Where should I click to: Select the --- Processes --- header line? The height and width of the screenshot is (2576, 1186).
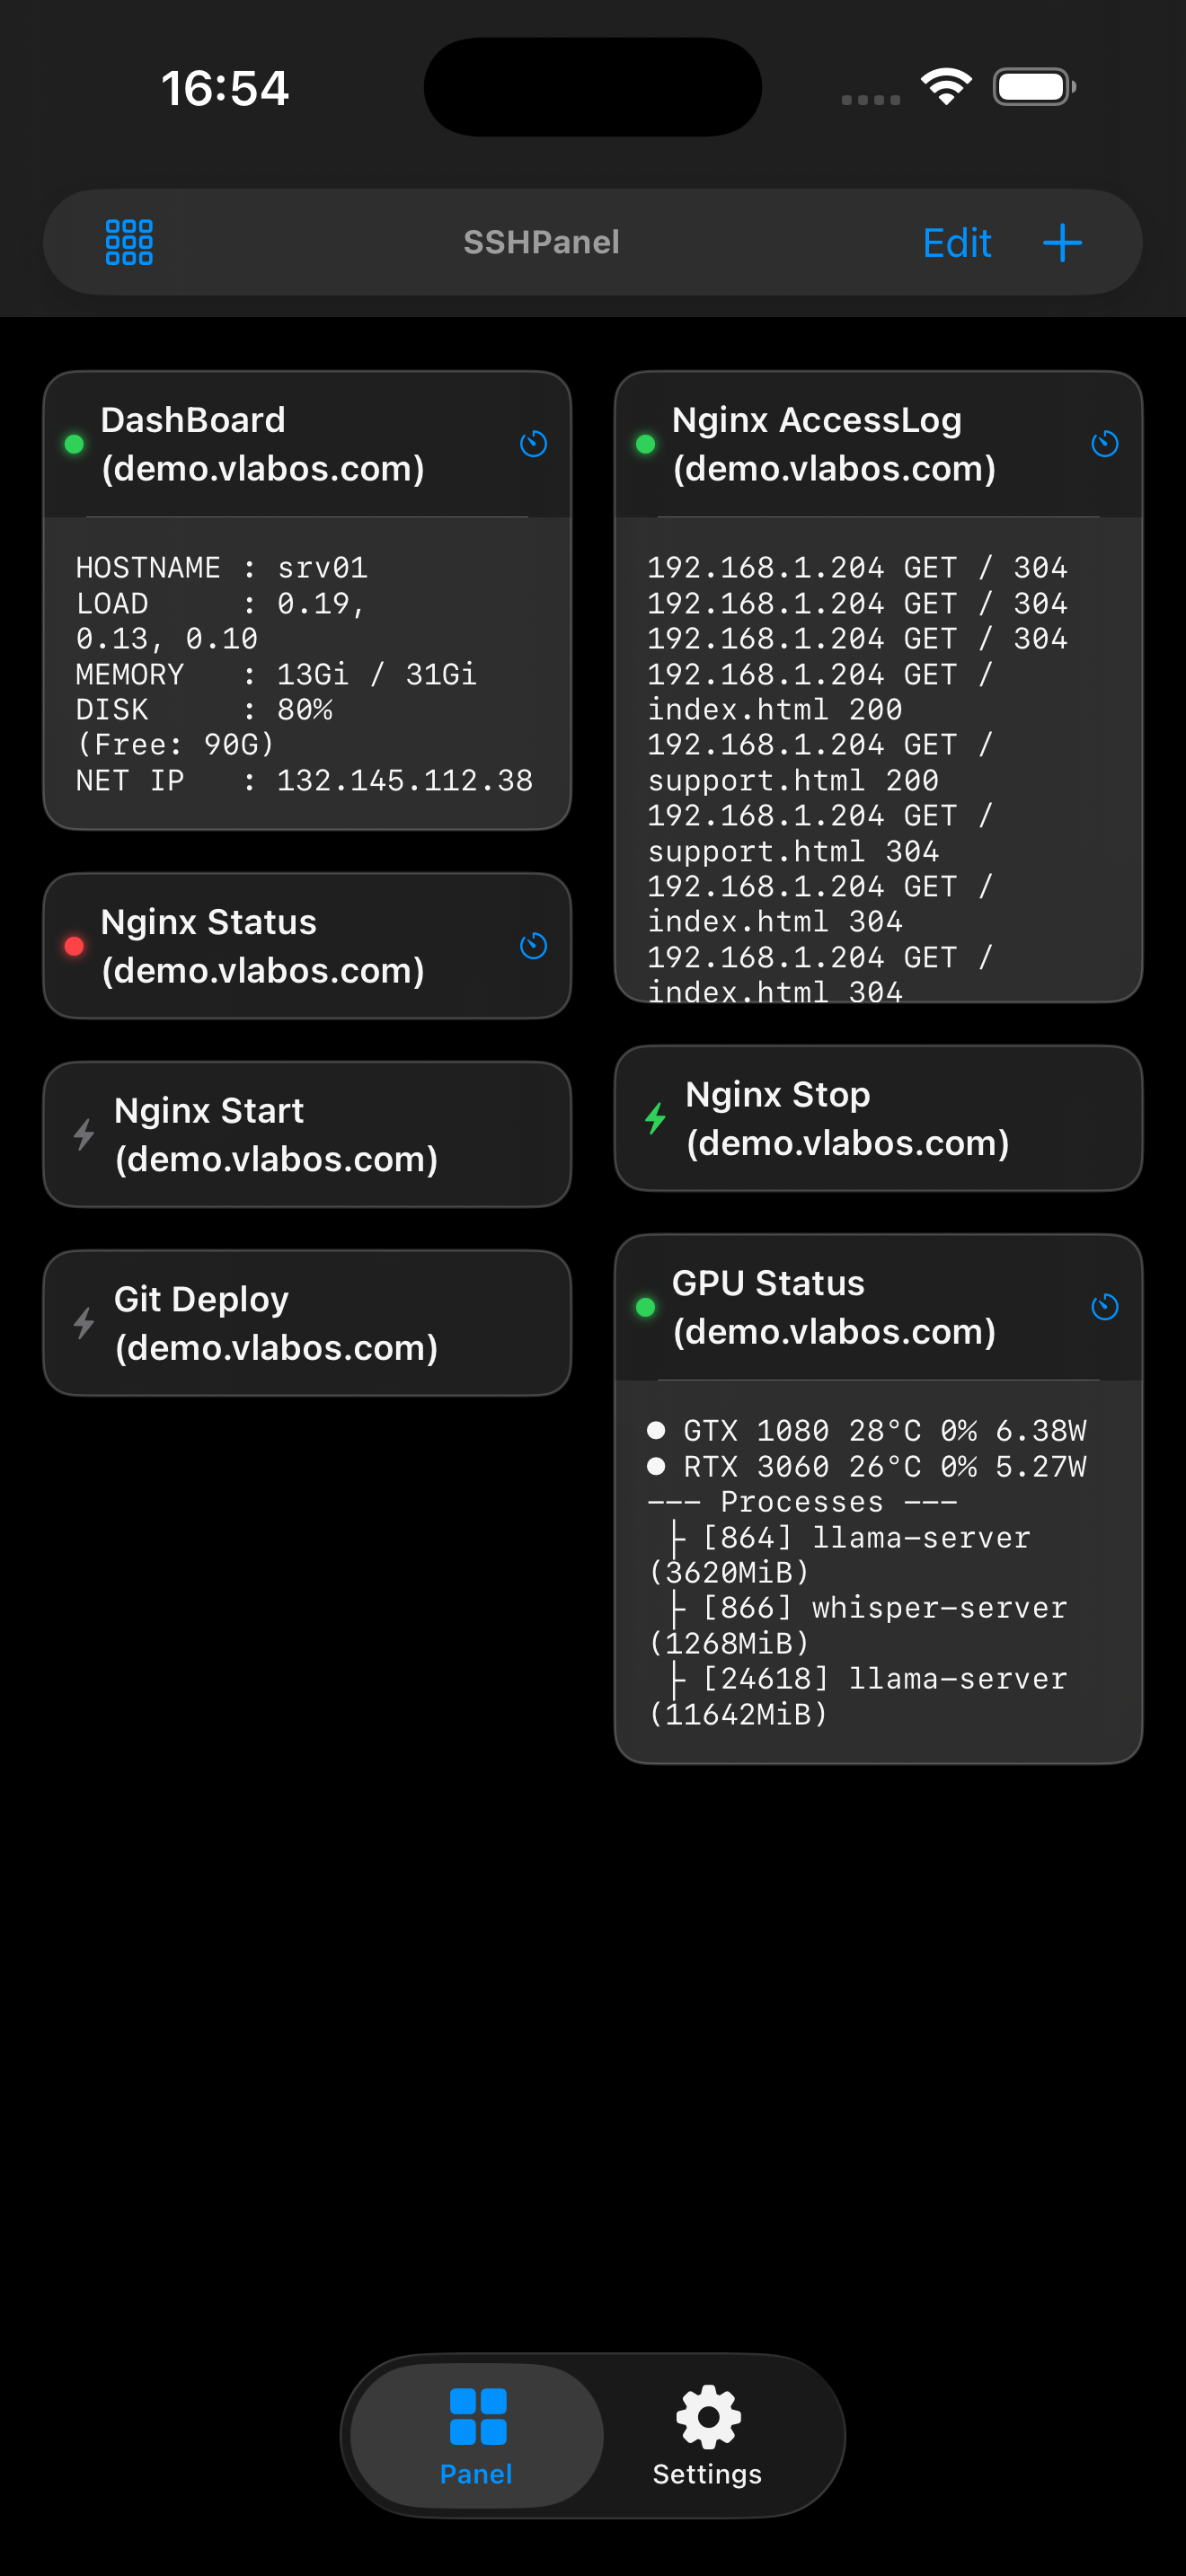pyautogui.click(x=802, y=1502)
